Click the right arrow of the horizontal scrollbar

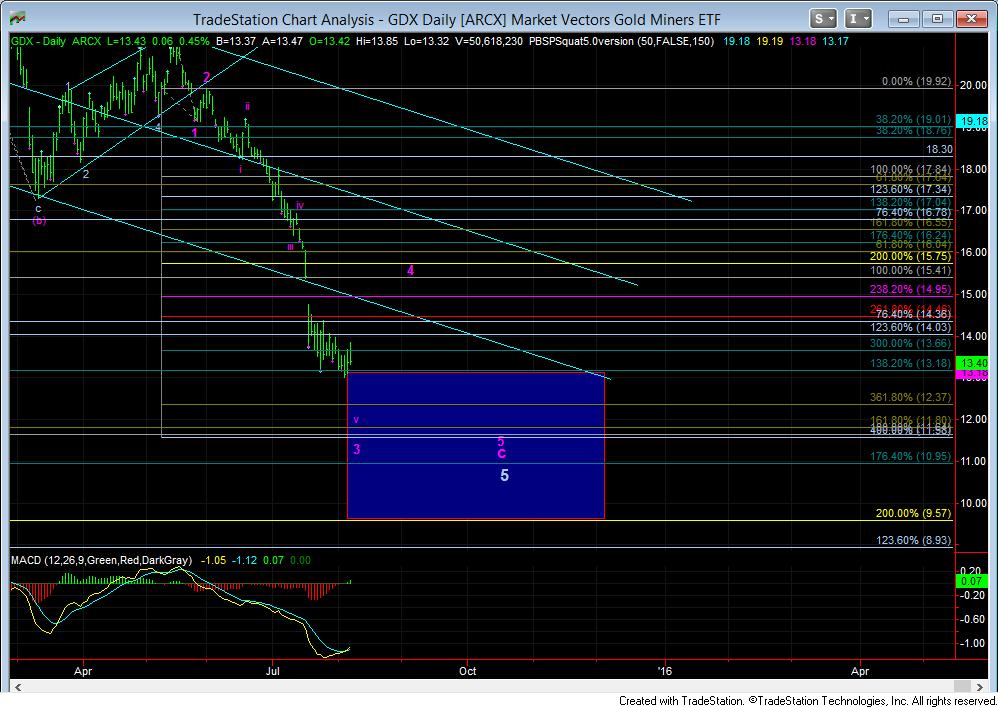point(980,687)
